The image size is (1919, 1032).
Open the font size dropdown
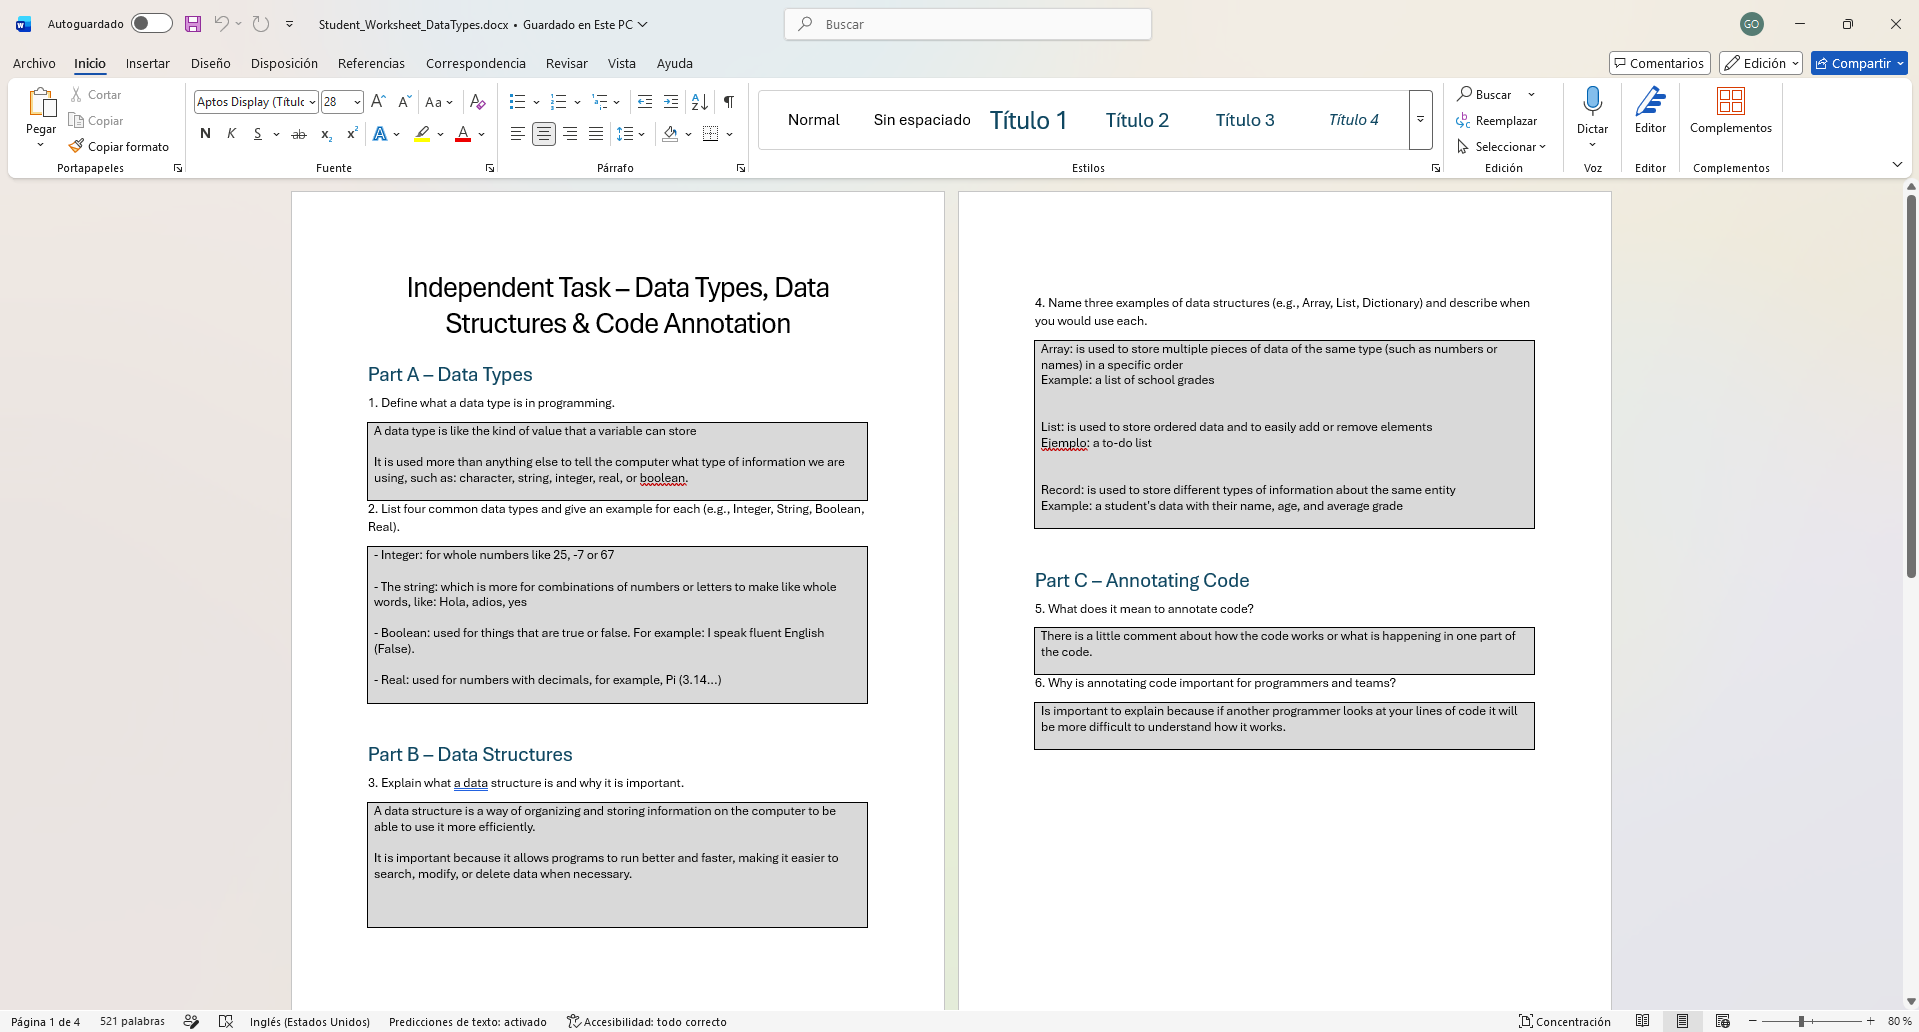point(357,102)
